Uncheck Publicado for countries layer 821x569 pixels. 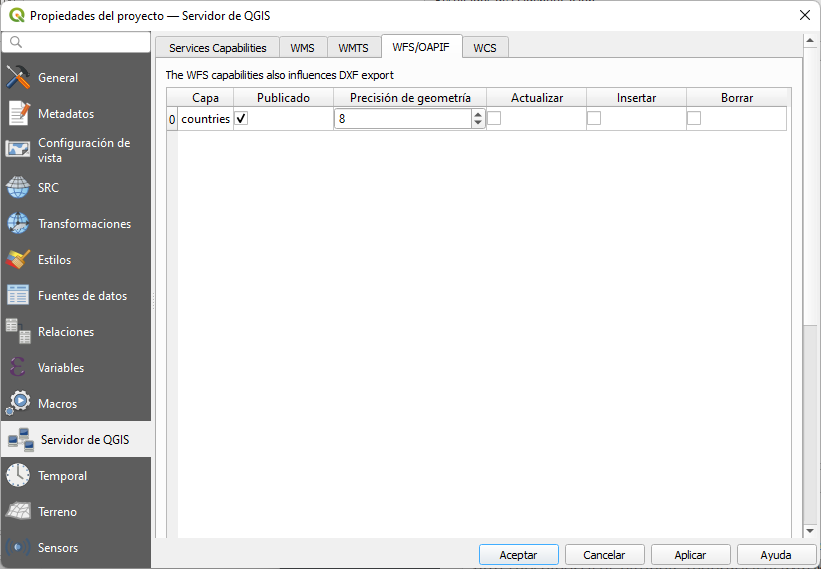click(241, 119)
